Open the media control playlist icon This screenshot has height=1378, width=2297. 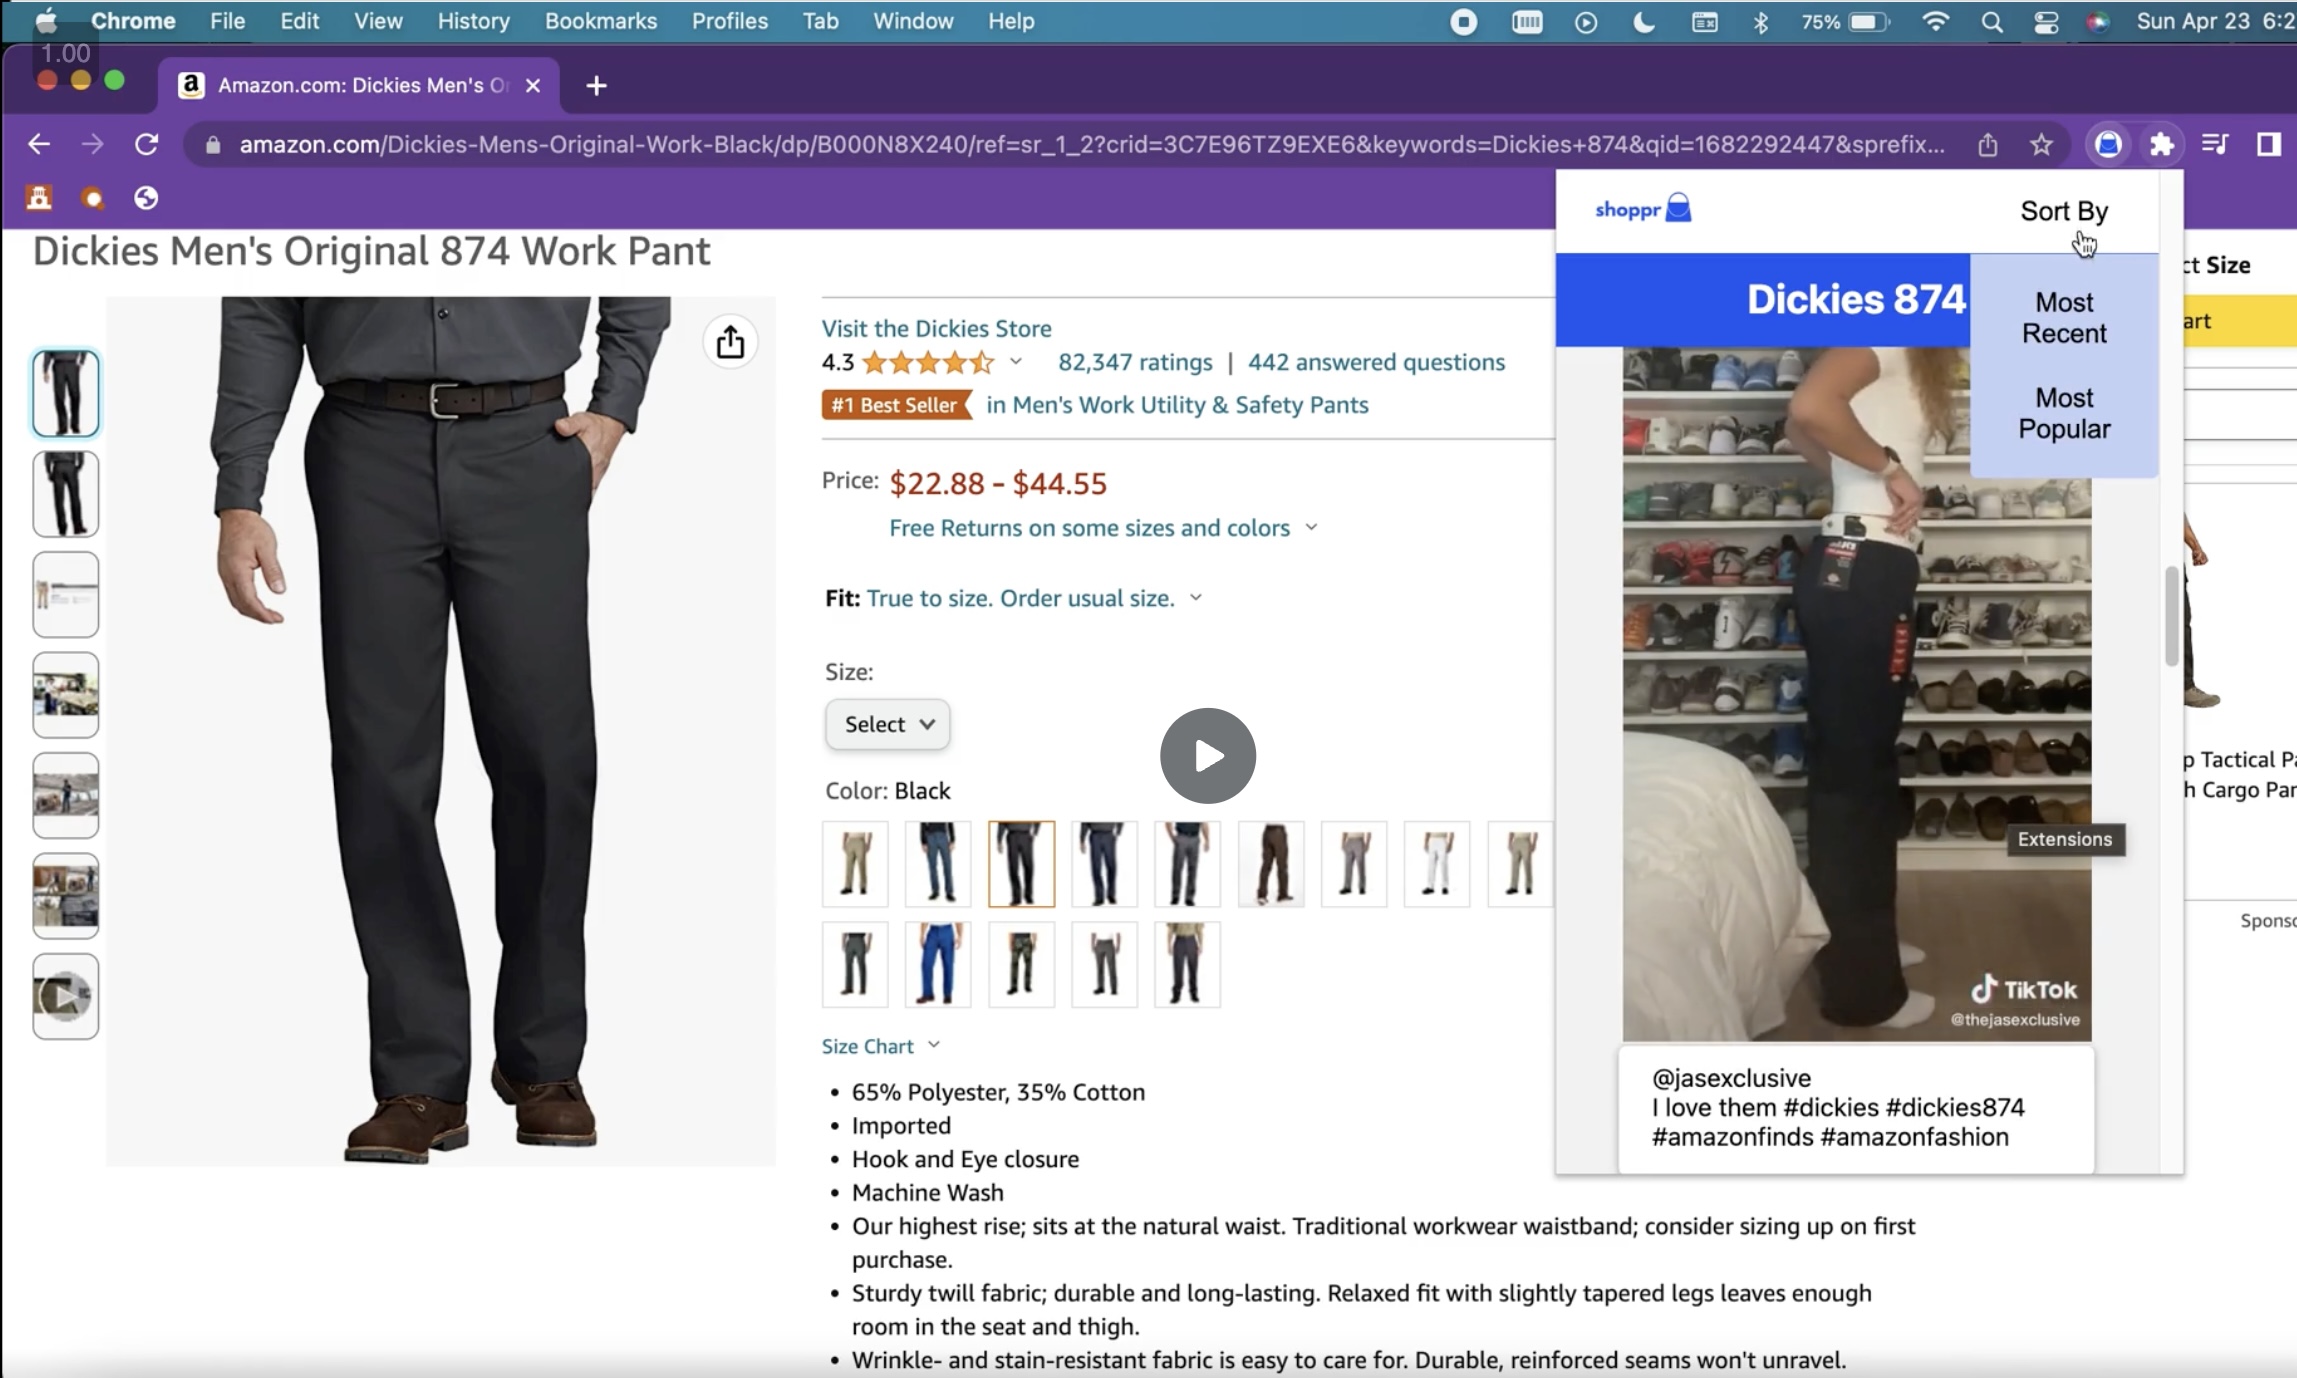click(x=2215, y=145)
